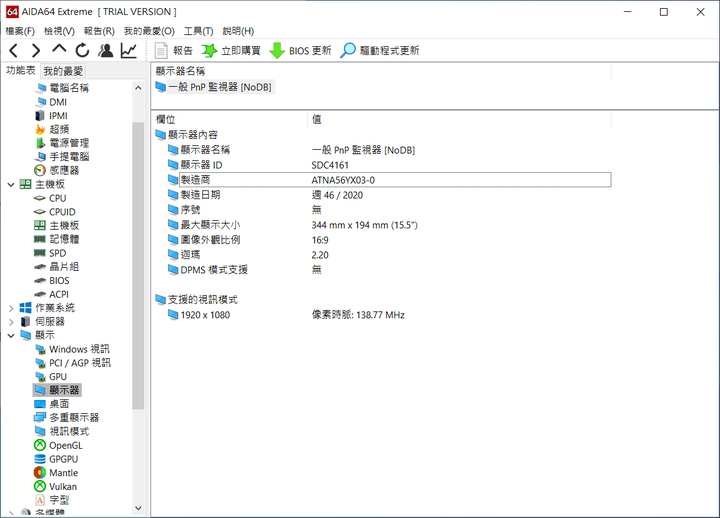Image resolution: width=720 pixels, height=518 pixels.
Task: Open the 說明(H) menu
Action: coord(238,31)
